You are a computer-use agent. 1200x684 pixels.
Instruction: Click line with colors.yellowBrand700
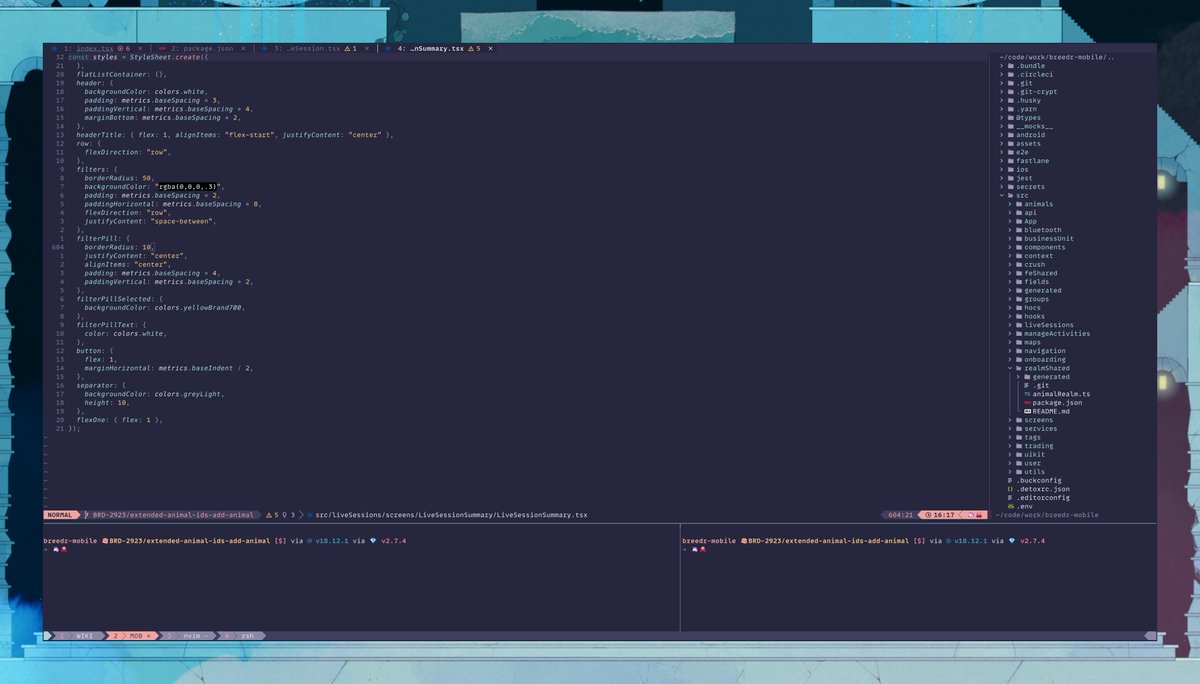(164, 308)
